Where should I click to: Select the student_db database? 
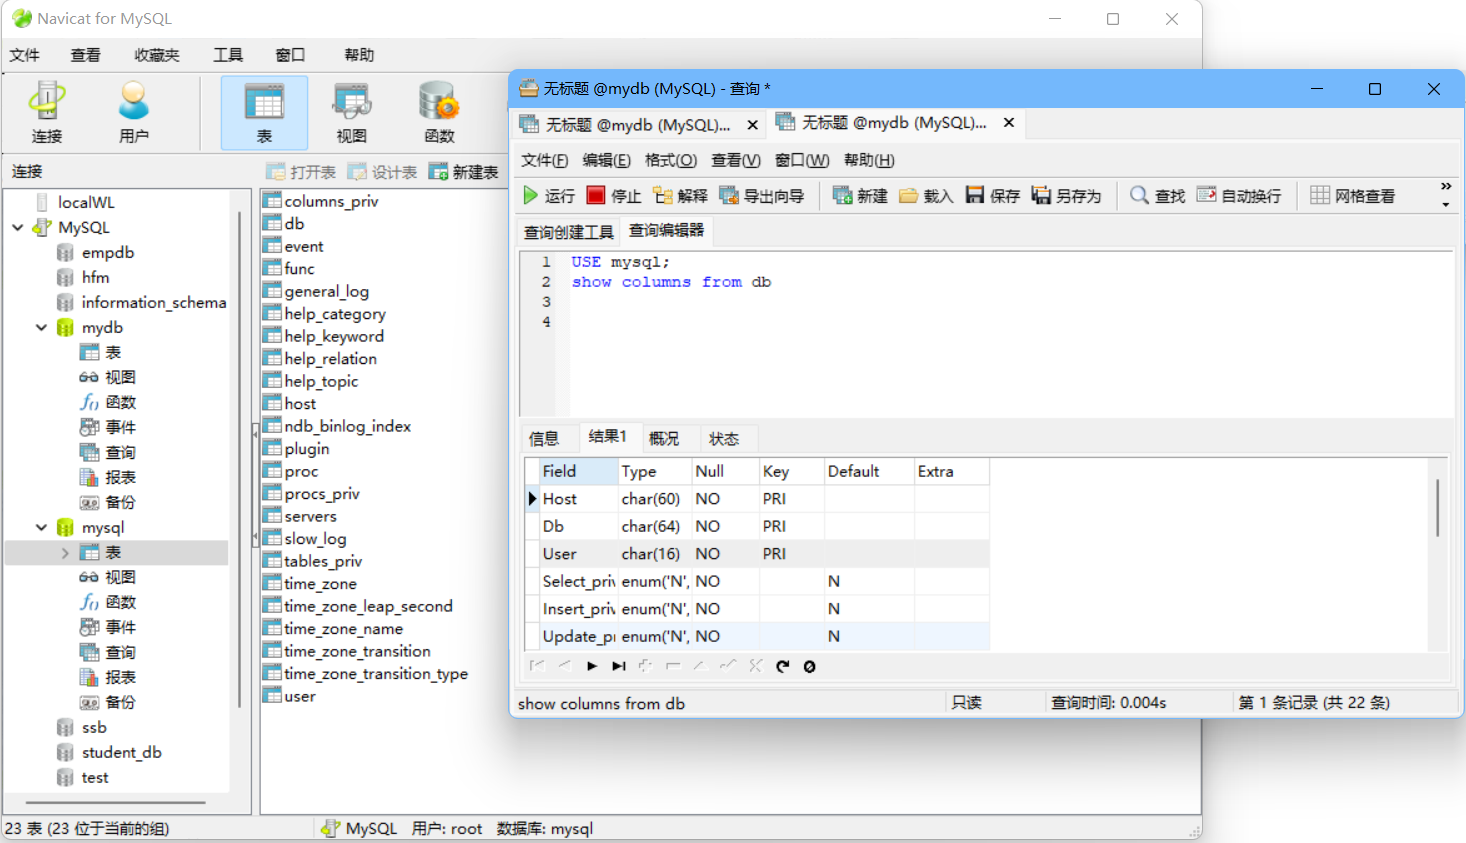pyautogui.click(x=121, y=753)
